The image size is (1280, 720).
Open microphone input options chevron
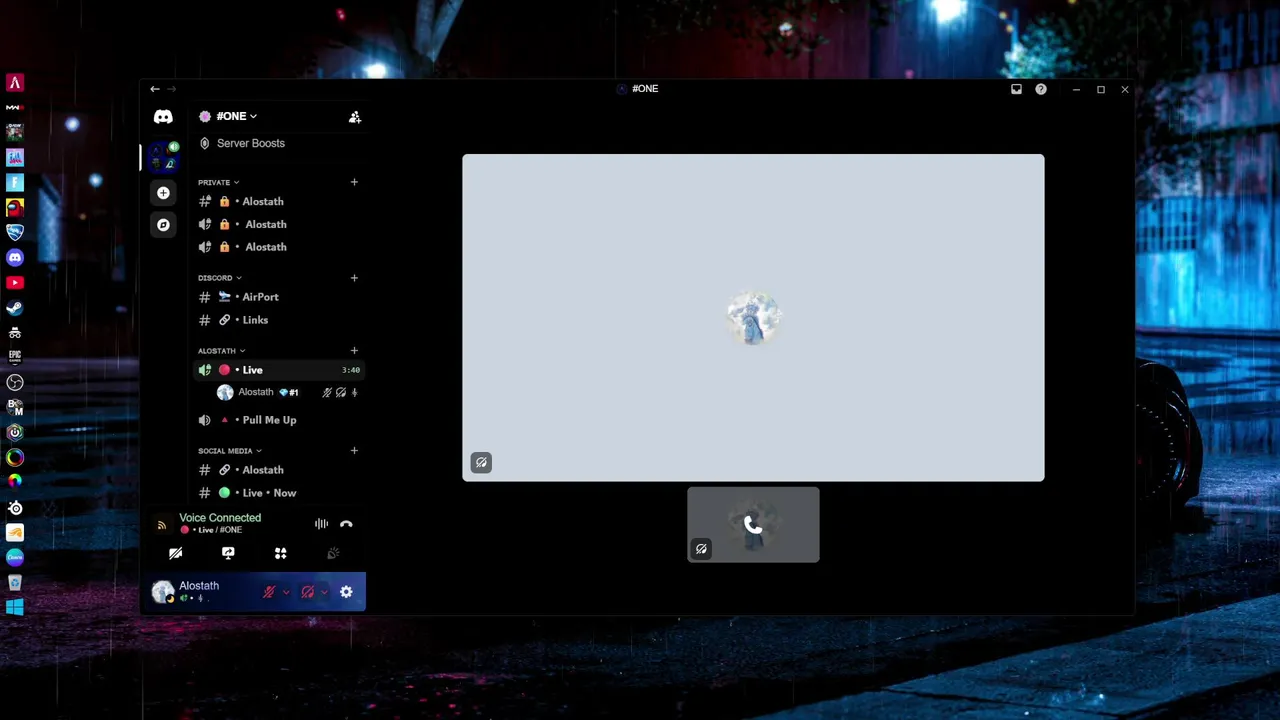point(286,592)
